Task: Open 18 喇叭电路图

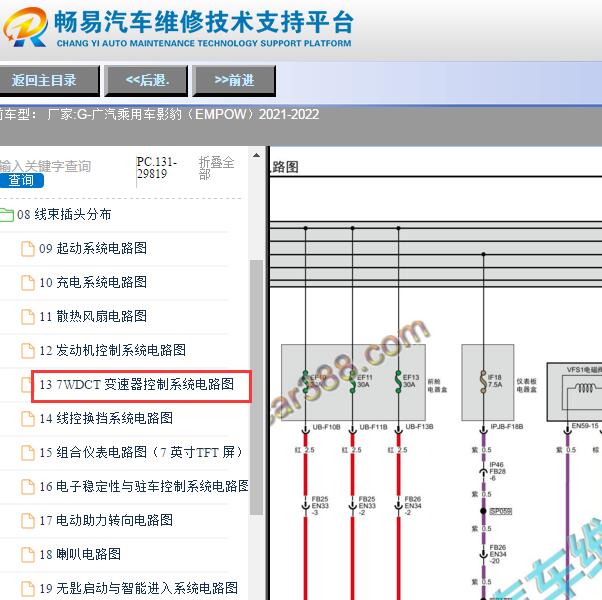Action: [80, 554]
